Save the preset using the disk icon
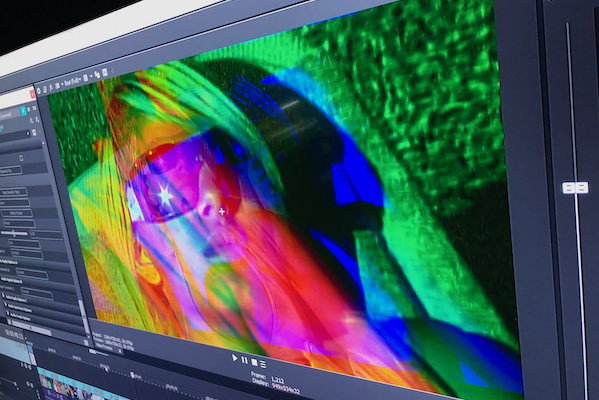 (x=34, y=133)
